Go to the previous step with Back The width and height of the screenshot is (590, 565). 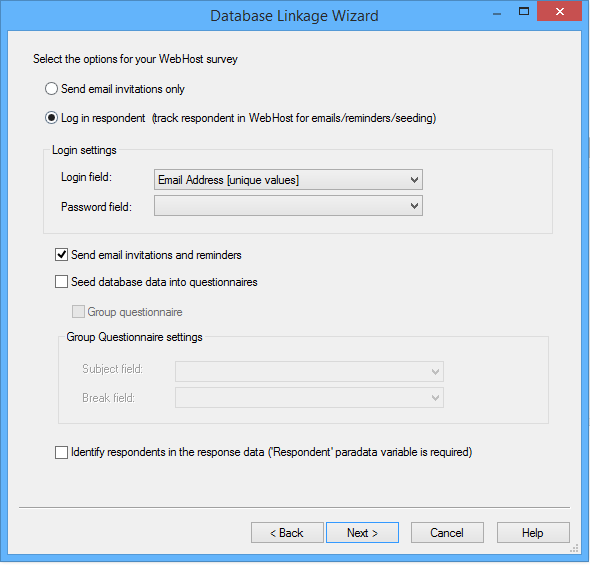(x=287, y=532)
